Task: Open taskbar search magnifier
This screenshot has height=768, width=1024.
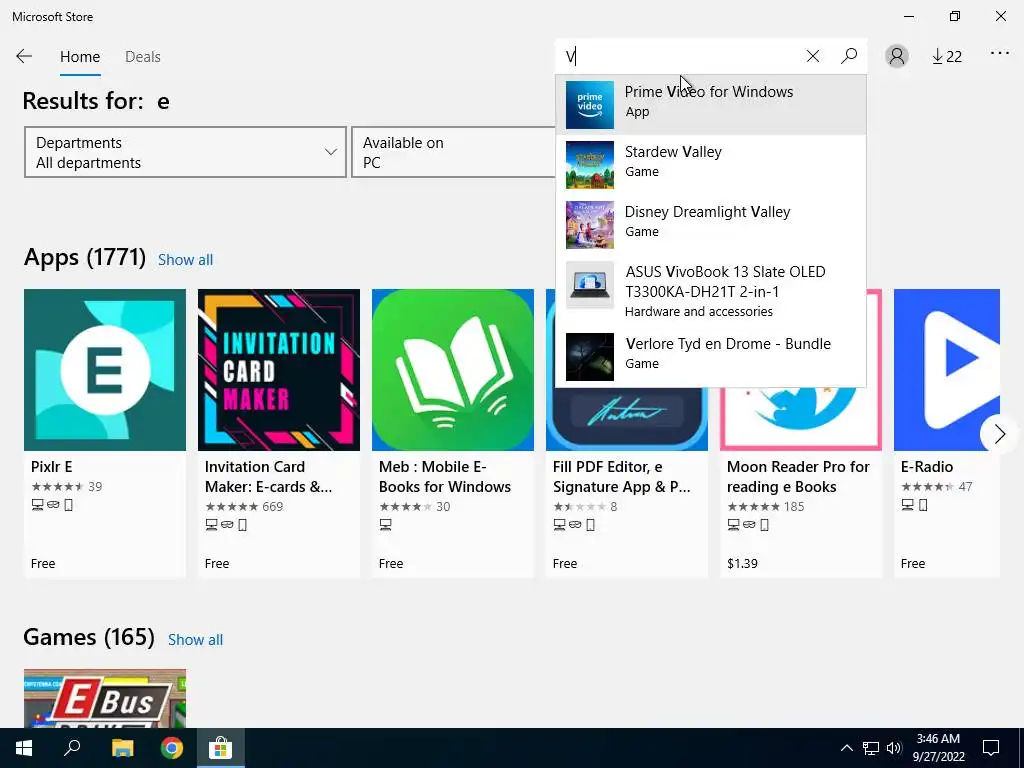Action: [x=72, y=748]
